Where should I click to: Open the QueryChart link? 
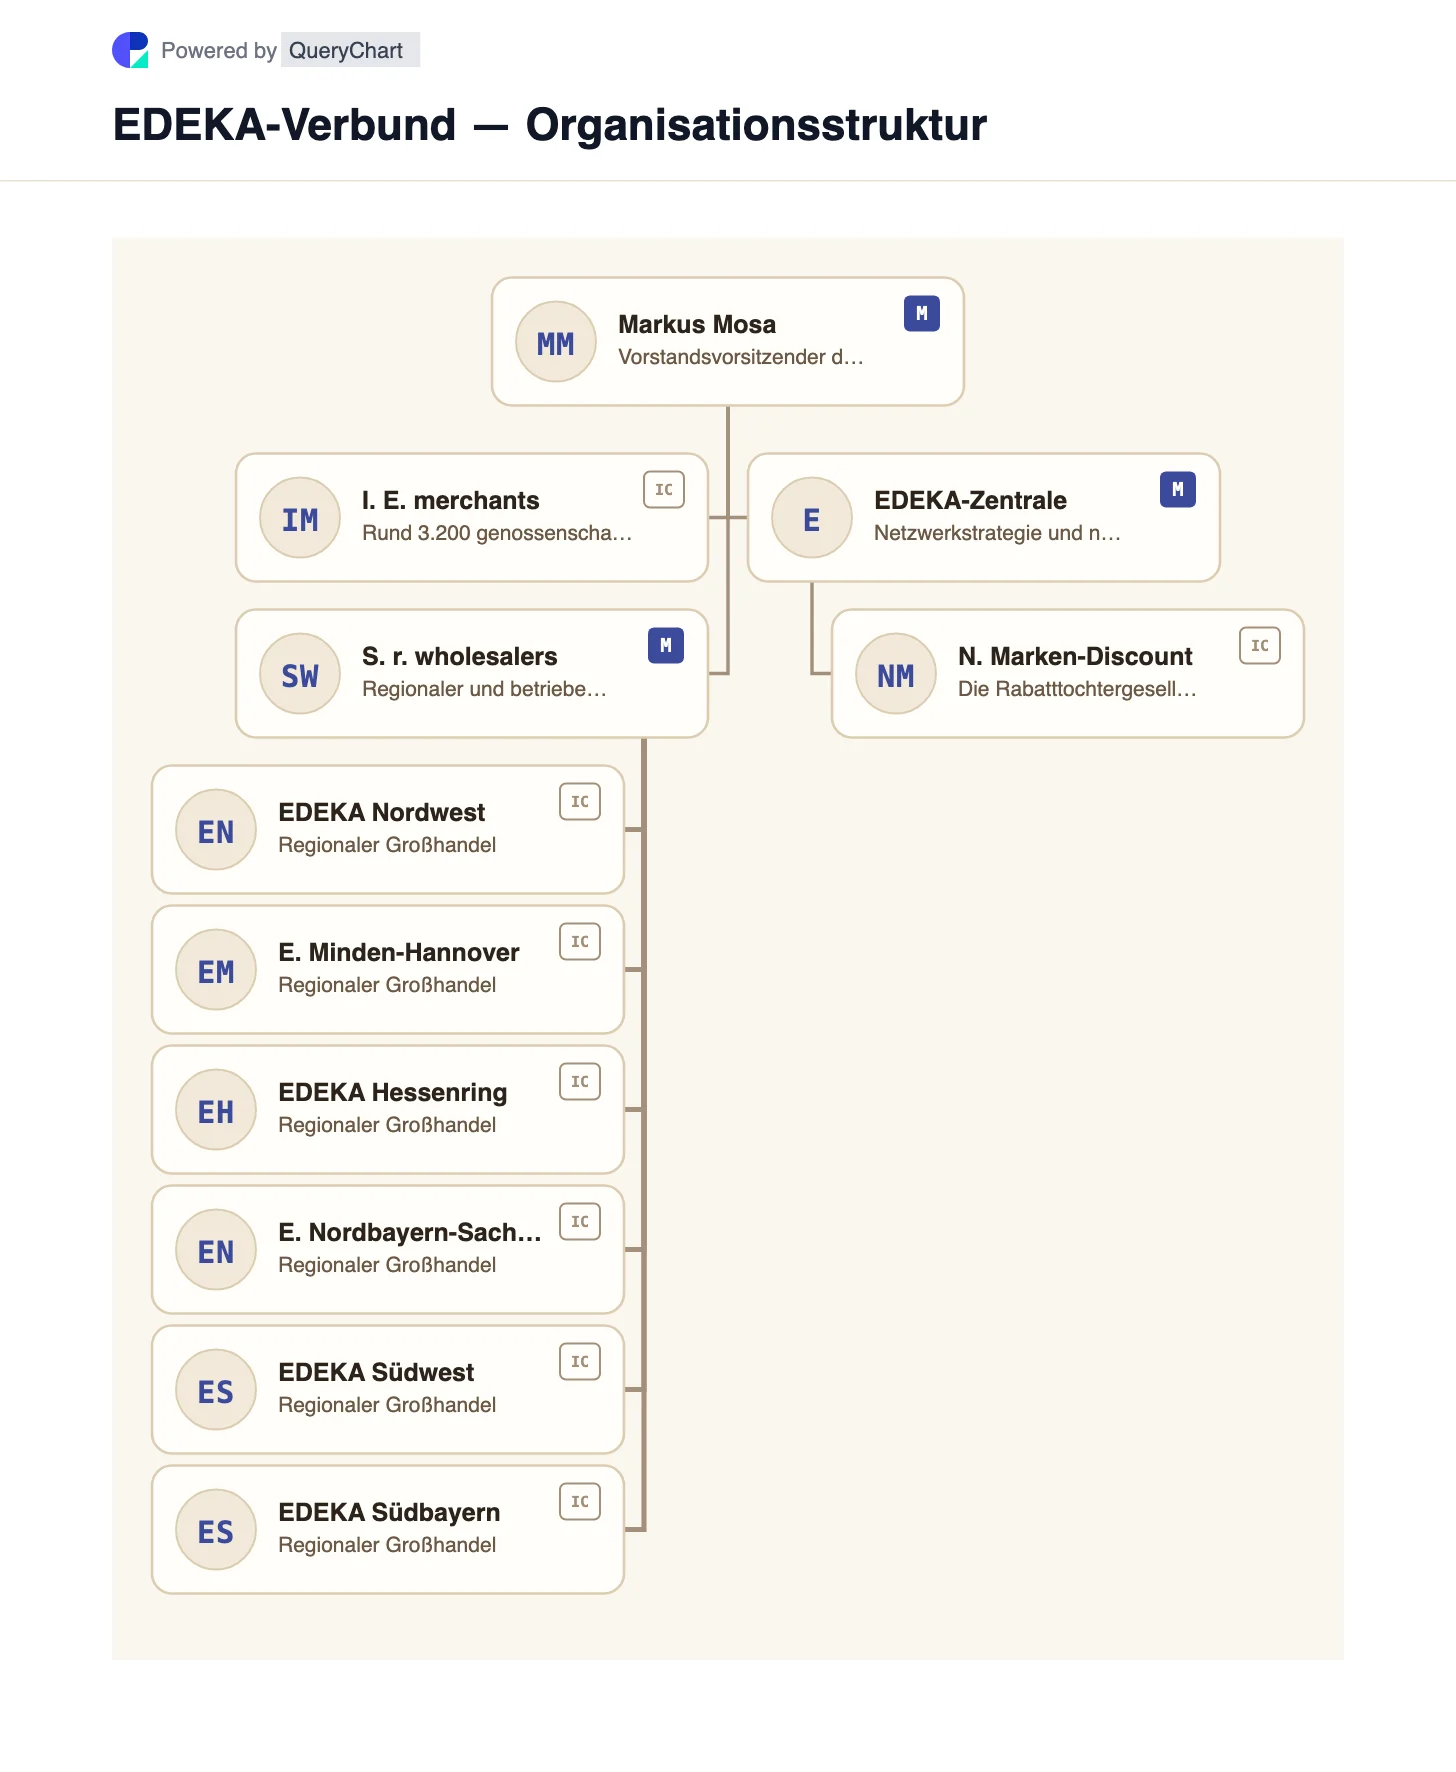(x=346, y=50)
